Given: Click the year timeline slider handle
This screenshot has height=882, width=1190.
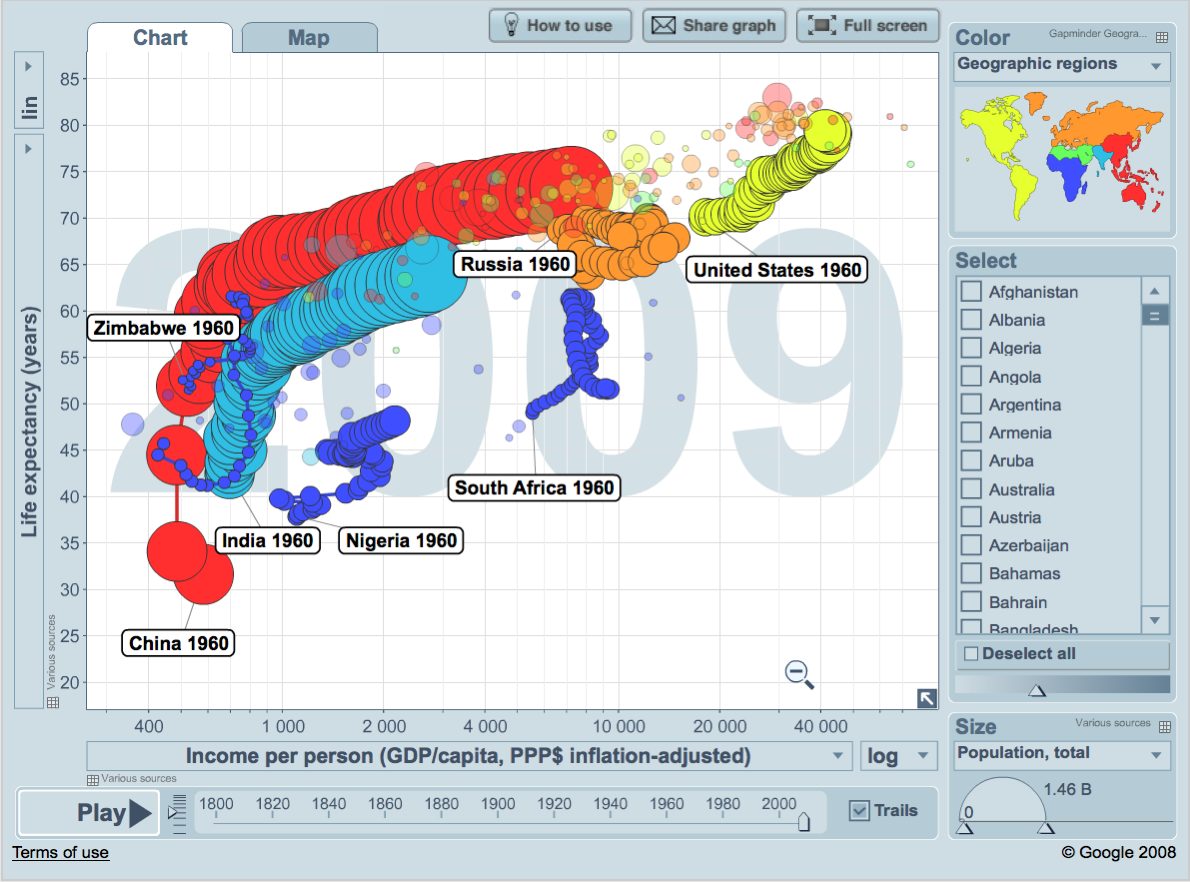Looking at the screenshot, I should 802,821.
